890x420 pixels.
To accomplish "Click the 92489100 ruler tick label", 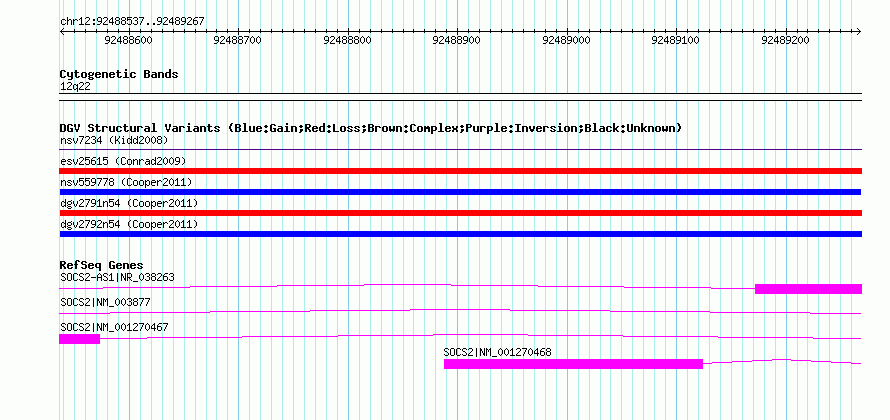I will point(675,40).
